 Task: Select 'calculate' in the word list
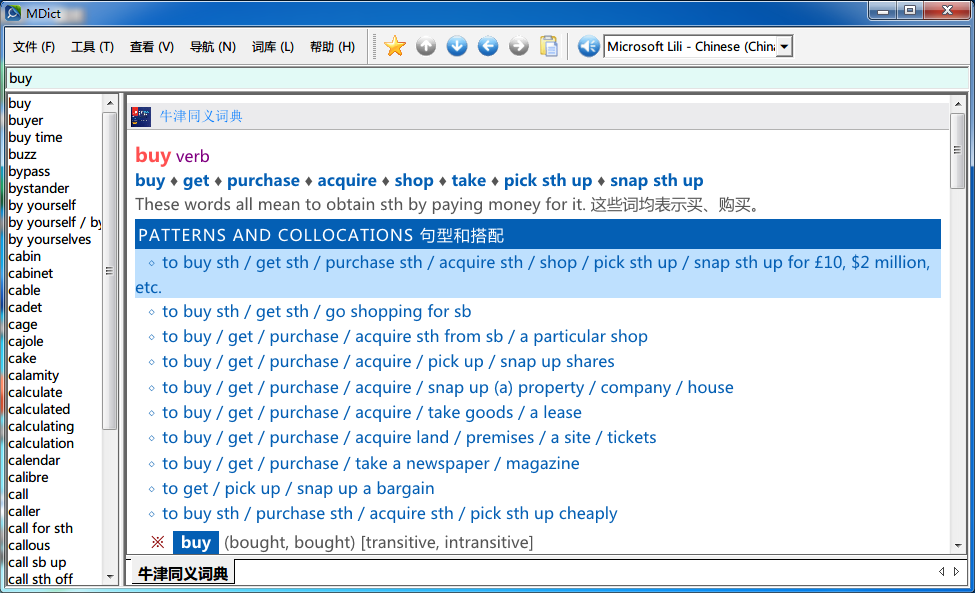pyautogui.click(x=35, y=392)
